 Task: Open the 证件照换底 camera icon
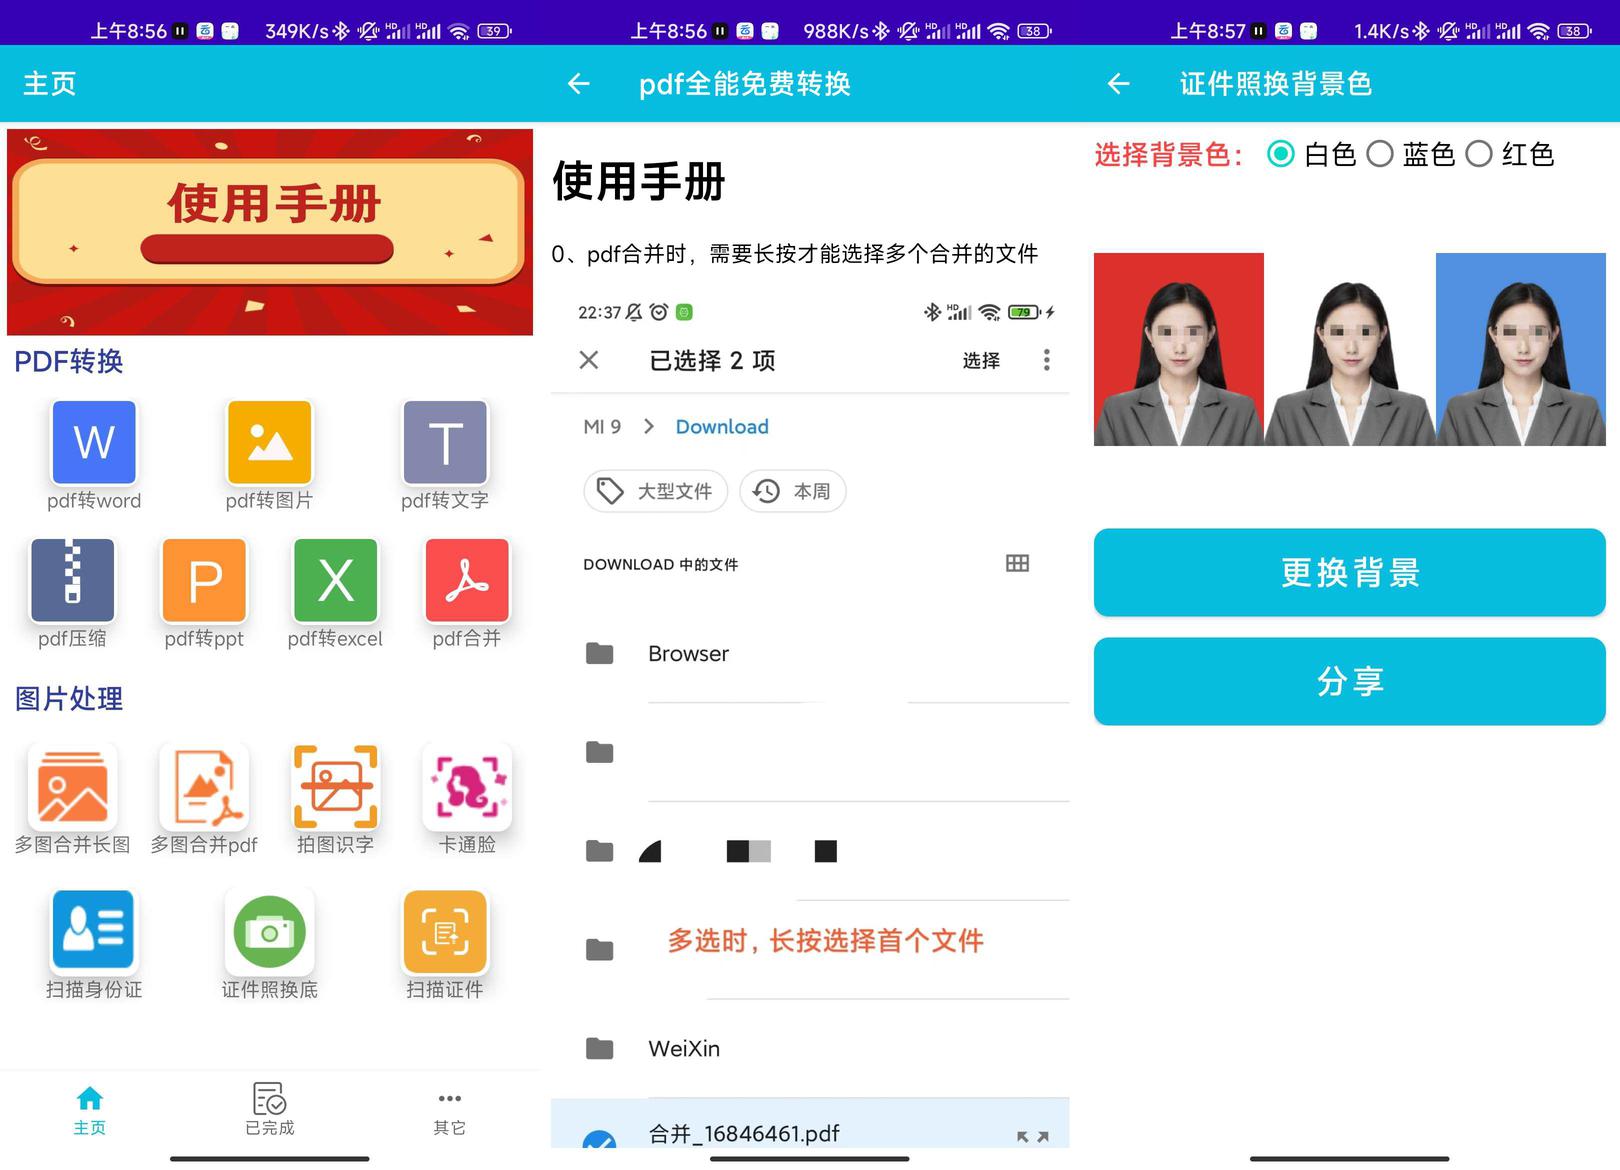(x=269, y=932)
